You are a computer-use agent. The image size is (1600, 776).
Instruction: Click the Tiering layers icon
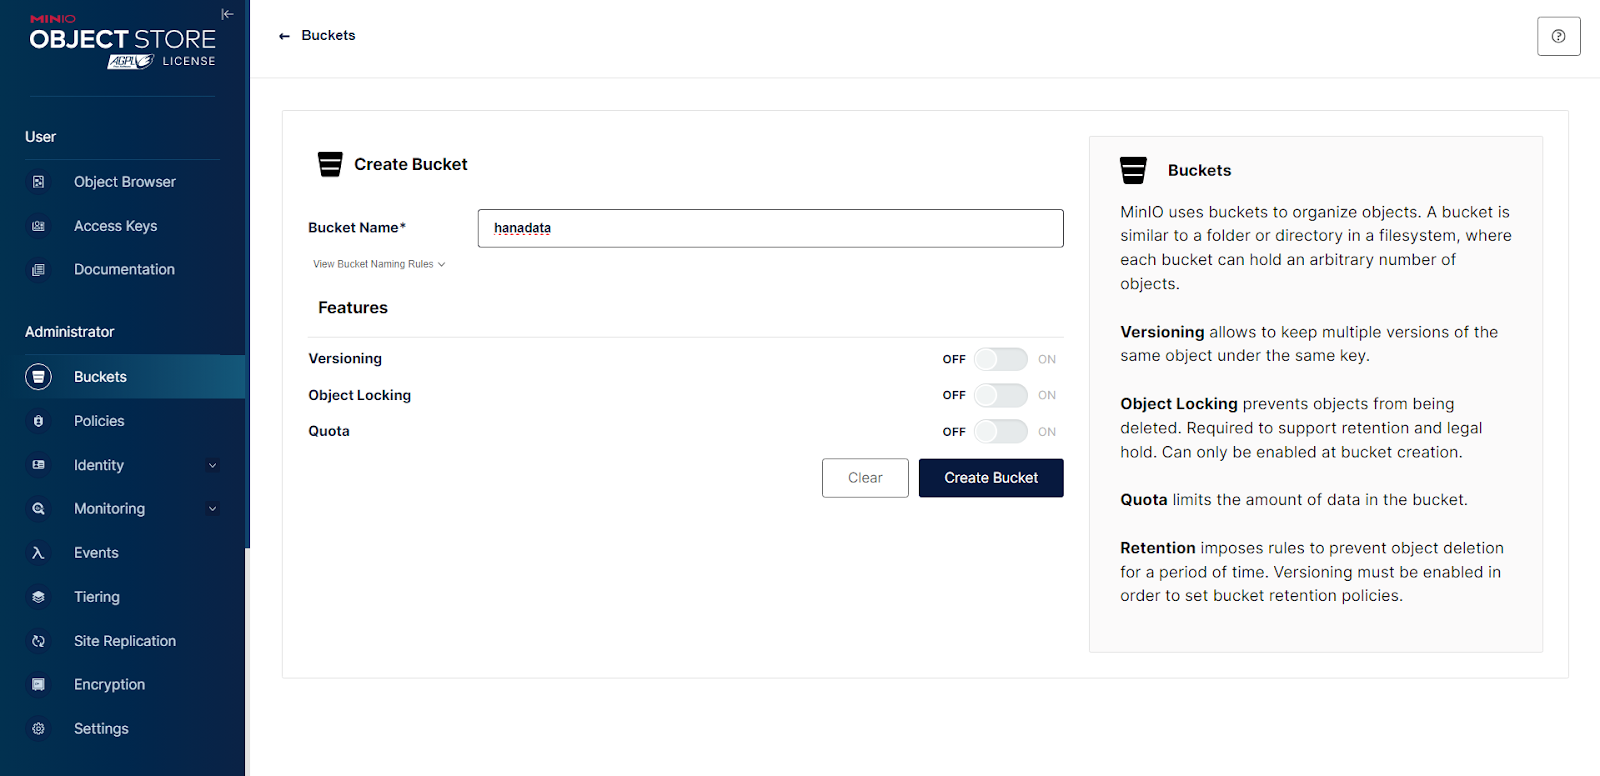[x=38, y=597]
